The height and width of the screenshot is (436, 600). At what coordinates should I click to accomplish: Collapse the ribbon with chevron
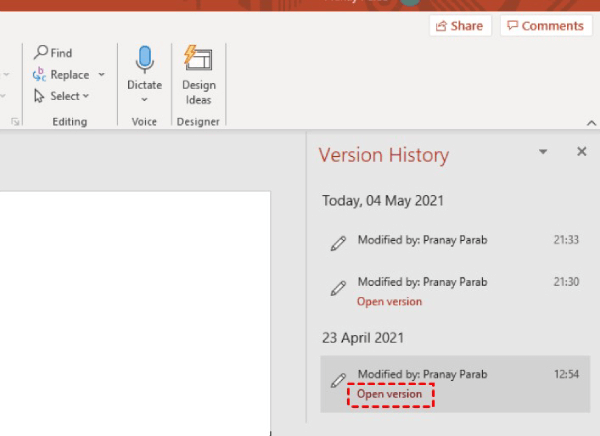tap(591, 123)
